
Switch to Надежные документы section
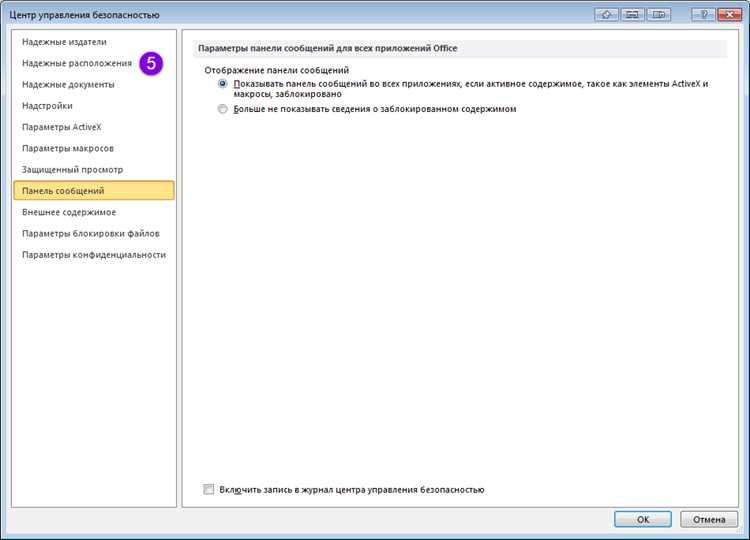(94, 85)
